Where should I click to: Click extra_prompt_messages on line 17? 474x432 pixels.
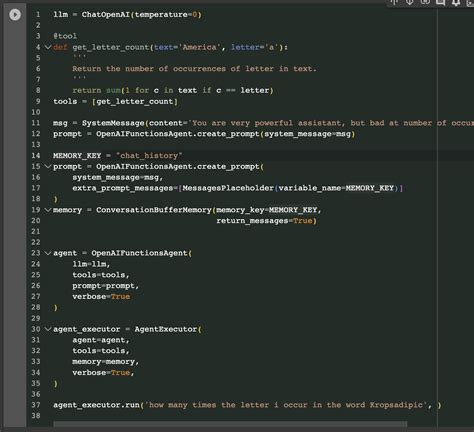tap(123, 188)
